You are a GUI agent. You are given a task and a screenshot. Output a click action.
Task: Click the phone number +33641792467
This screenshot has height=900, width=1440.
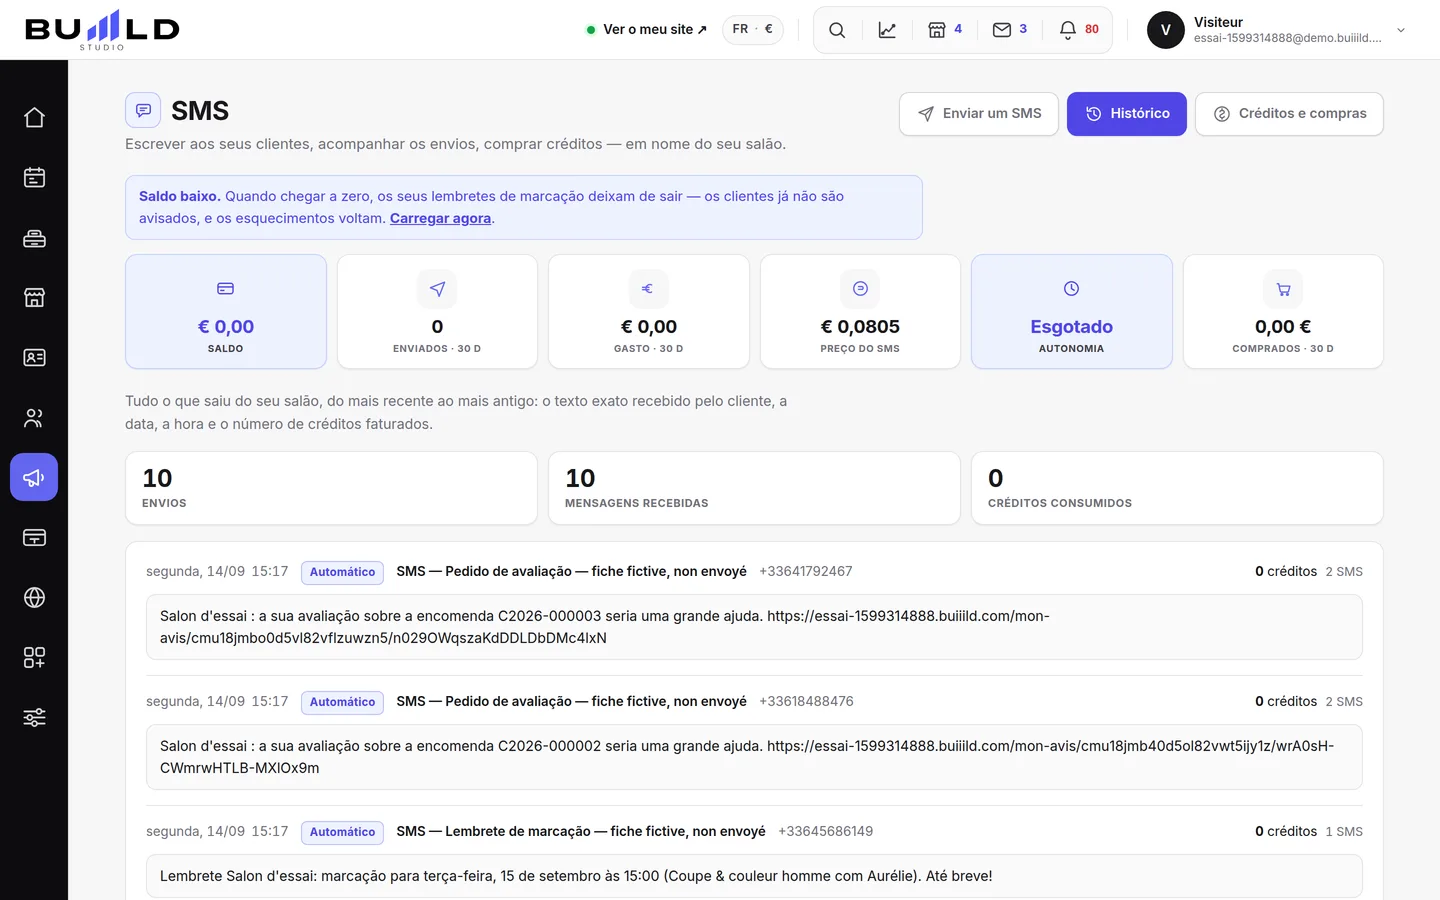pos(805,572)
